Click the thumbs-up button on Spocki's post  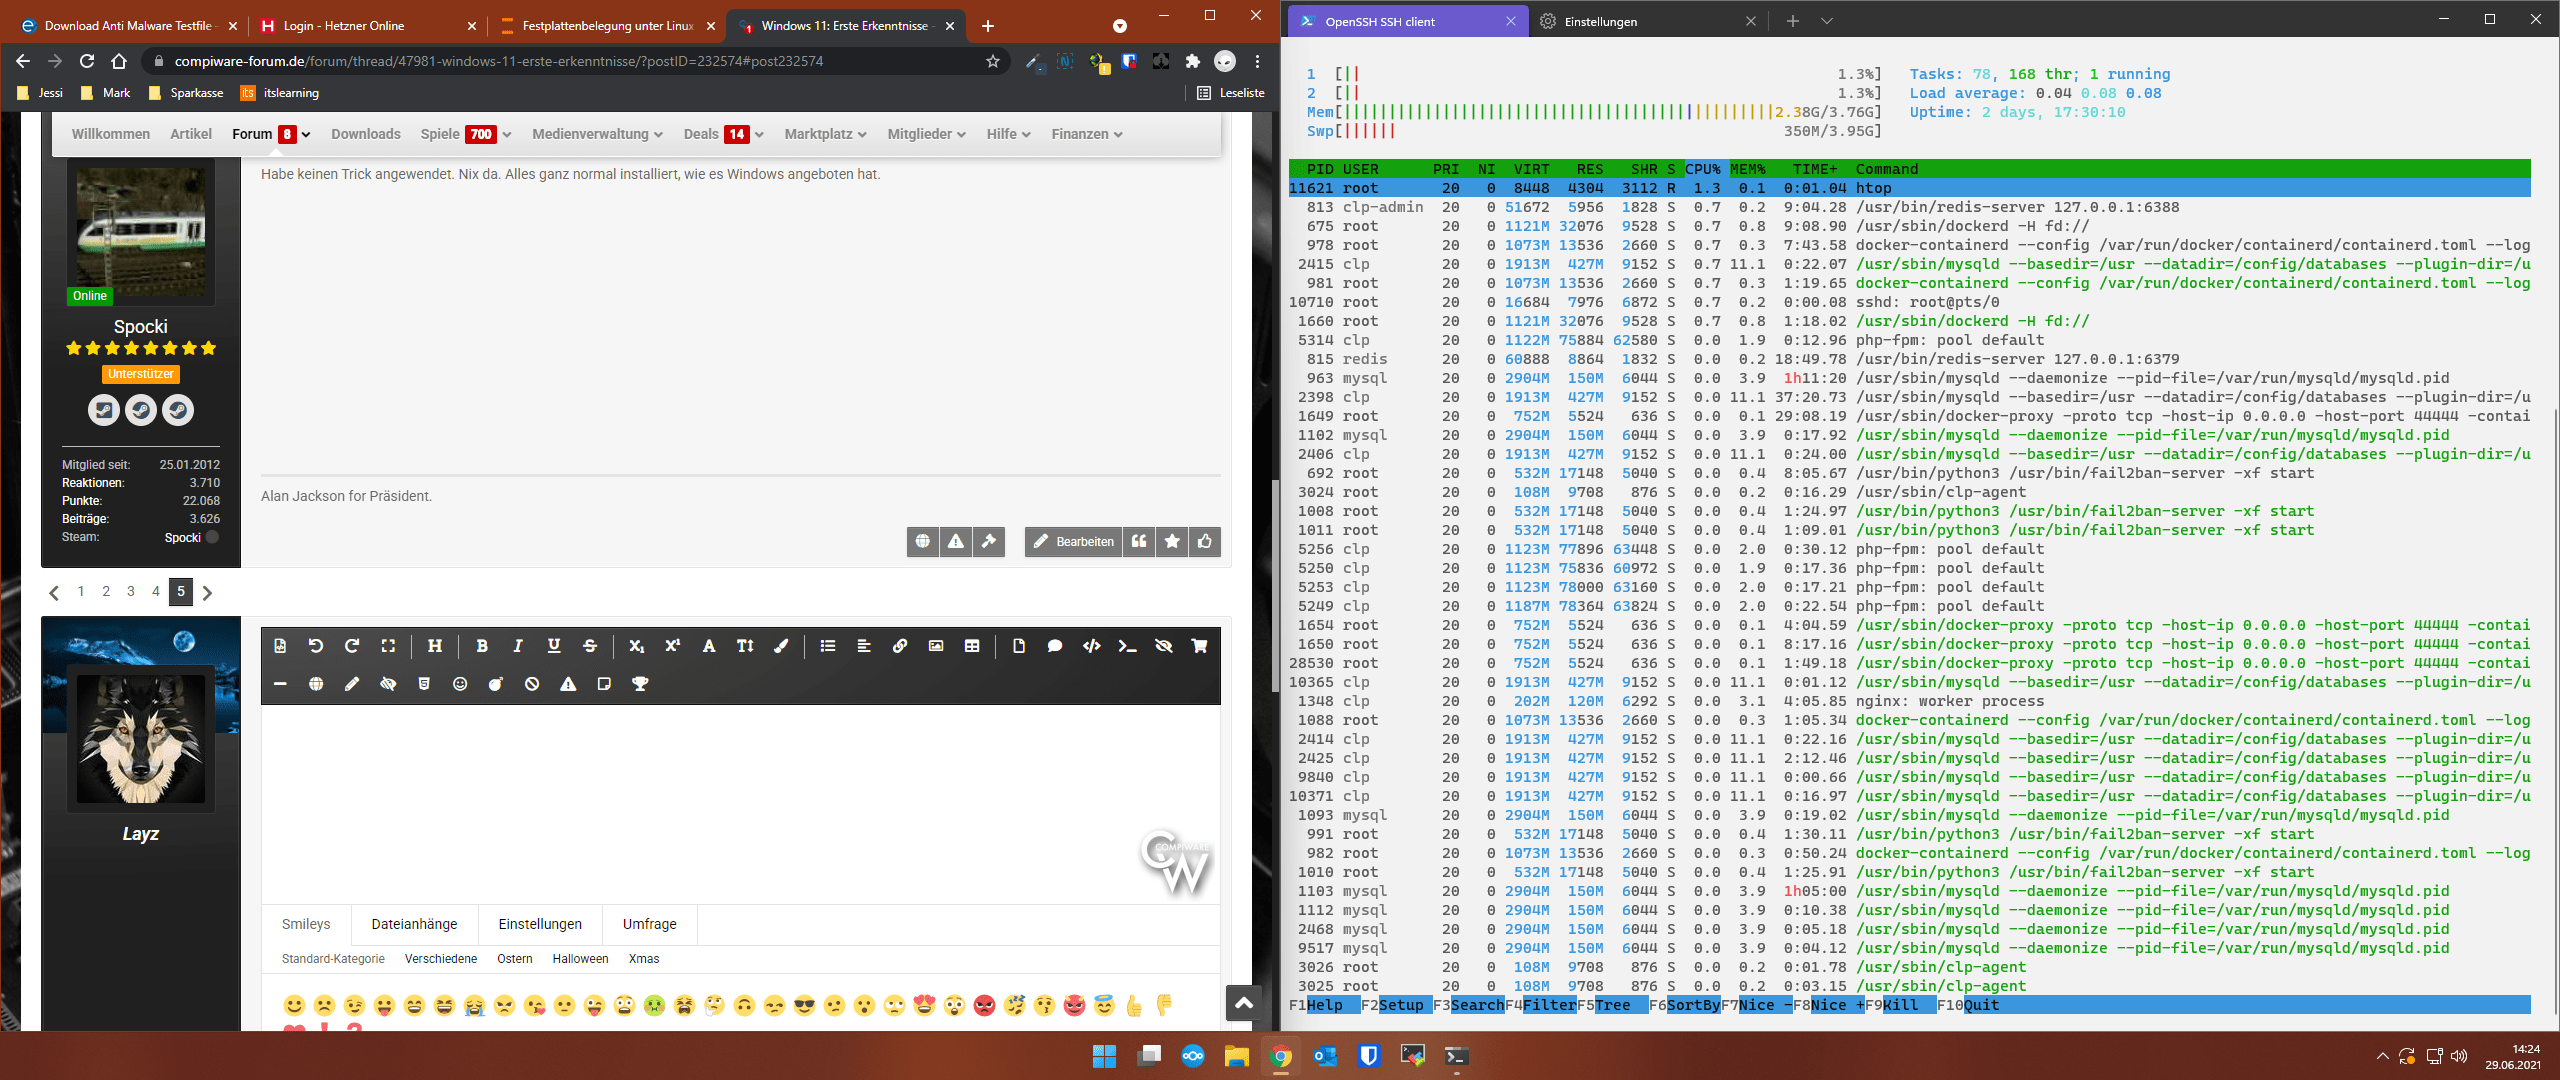point(1205,541)
